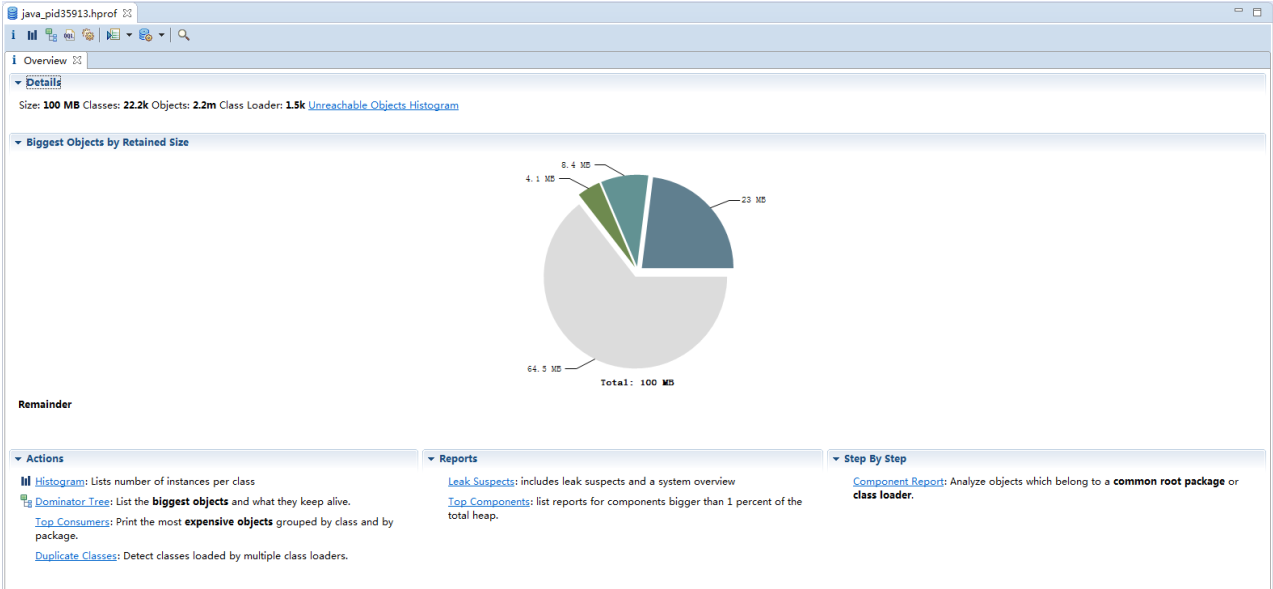Click the 'Class Loader: 1.5k' detail text

pos(262,105)
